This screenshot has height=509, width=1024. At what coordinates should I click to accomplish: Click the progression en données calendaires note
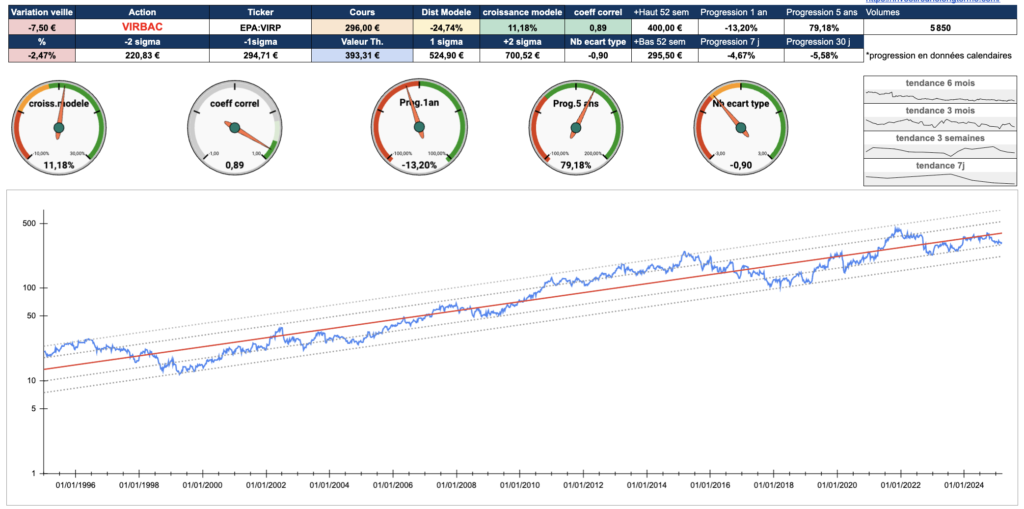[x=939, y=56]
